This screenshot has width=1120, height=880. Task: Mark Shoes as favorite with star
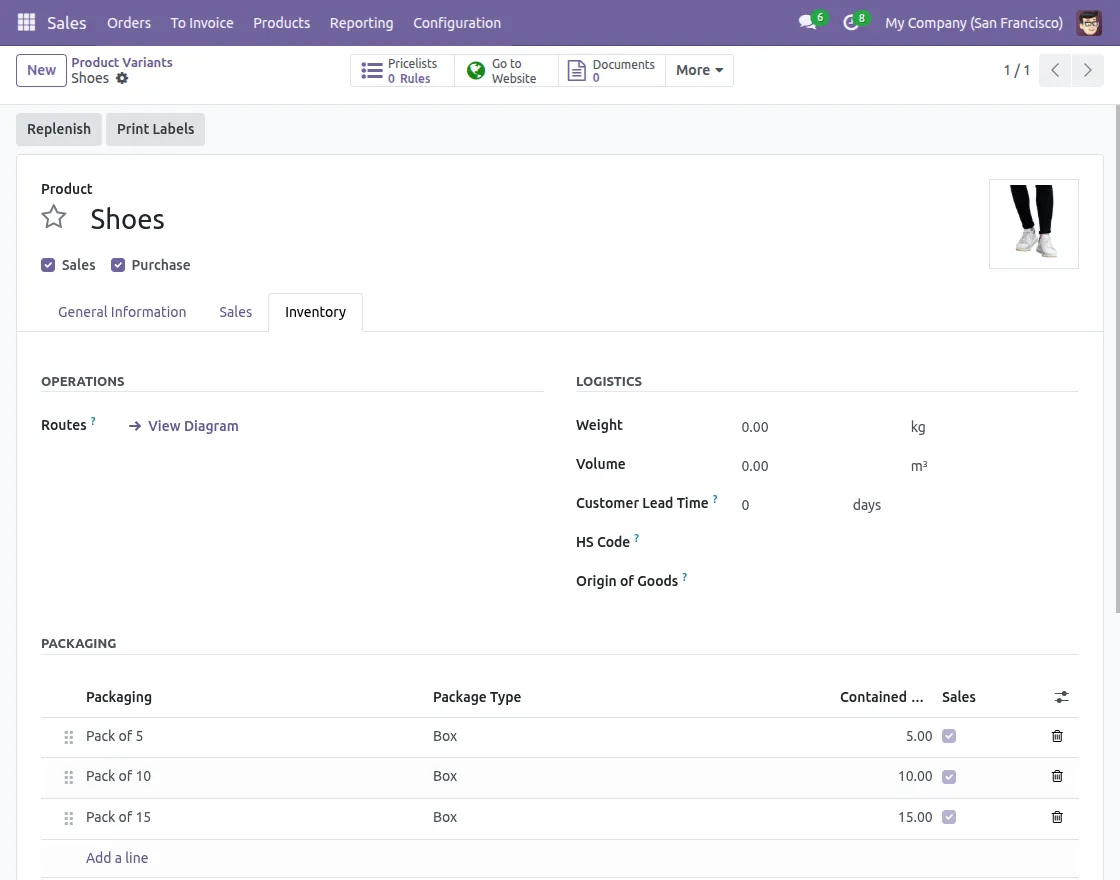(x=54, y=217)
